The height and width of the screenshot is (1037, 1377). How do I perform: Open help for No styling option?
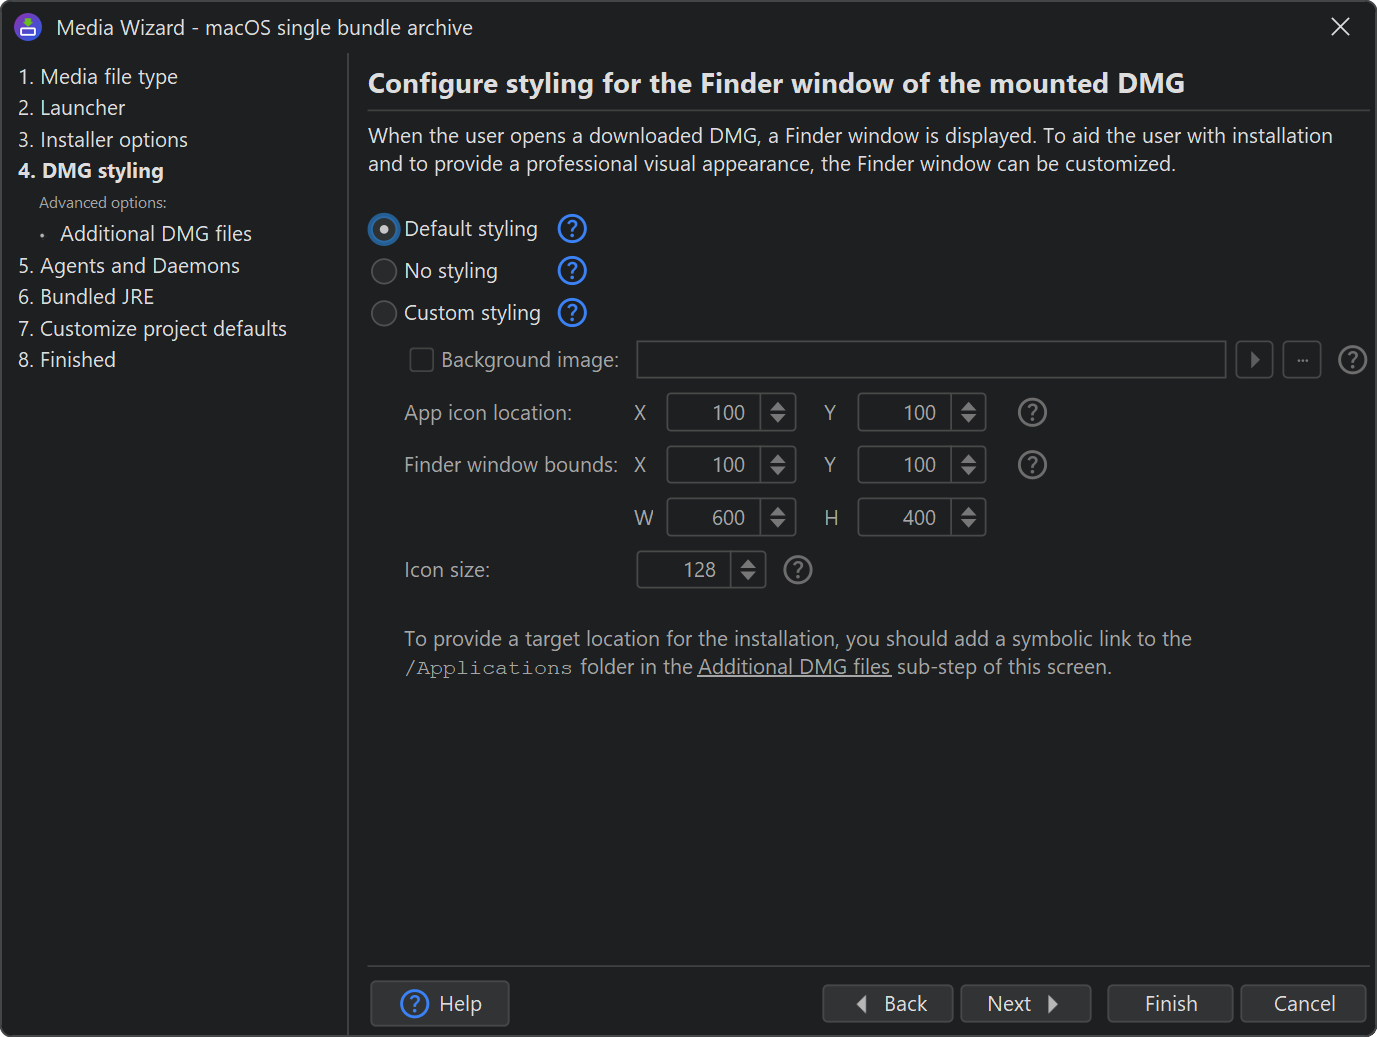[572, 271]
